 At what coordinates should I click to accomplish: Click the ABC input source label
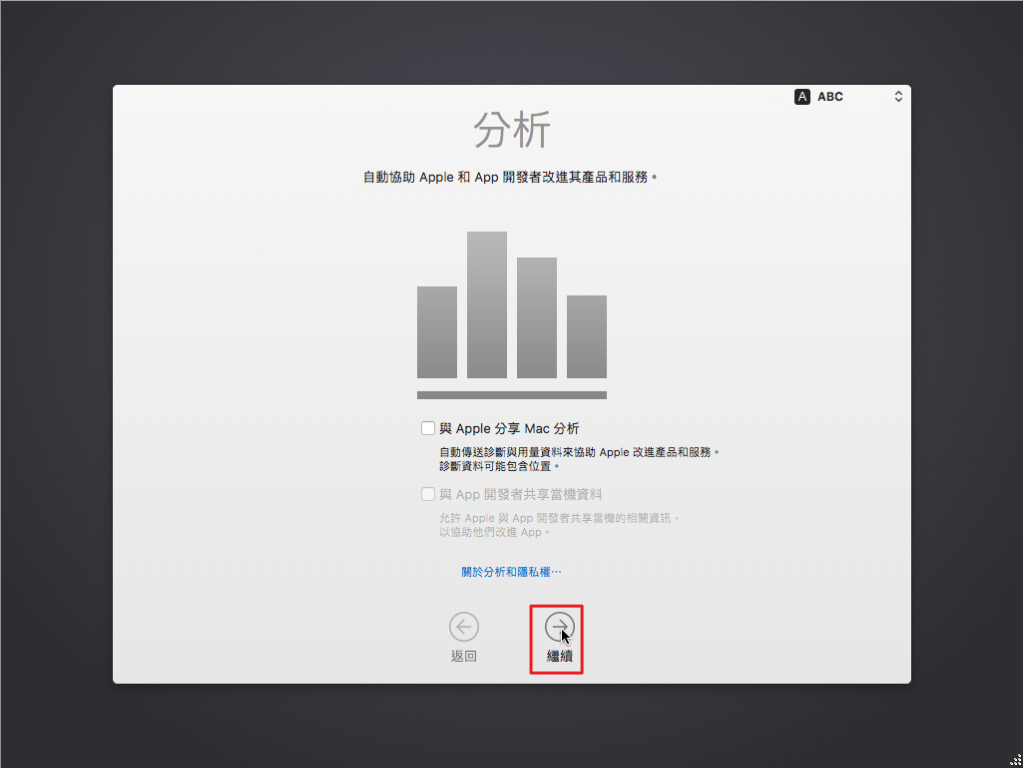click(x=830, y=97)
